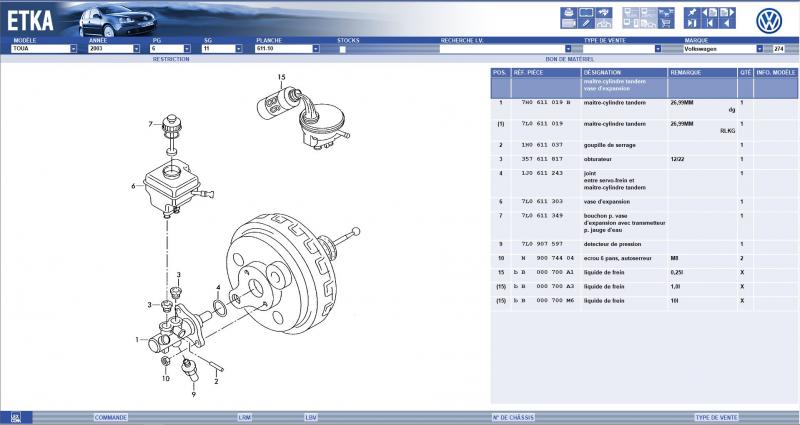Click the Restriction header label
800x425 pixels.
tap(170, 59)
